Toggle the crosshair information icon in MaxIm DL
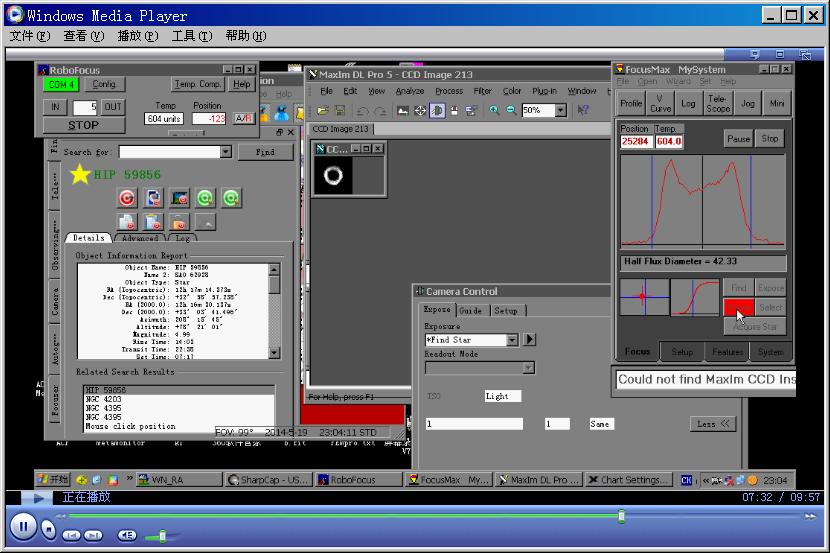The height and width of the screenshot is (553, 830). click(x=420, y=111)
